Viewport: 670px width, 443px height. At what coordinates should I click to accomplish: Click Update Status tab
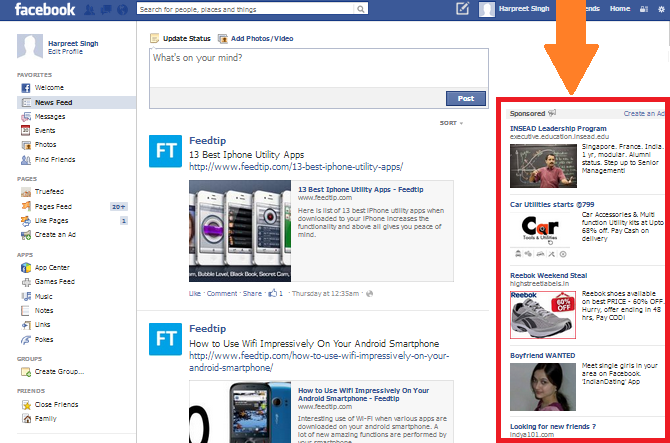(x=180, y=38)
